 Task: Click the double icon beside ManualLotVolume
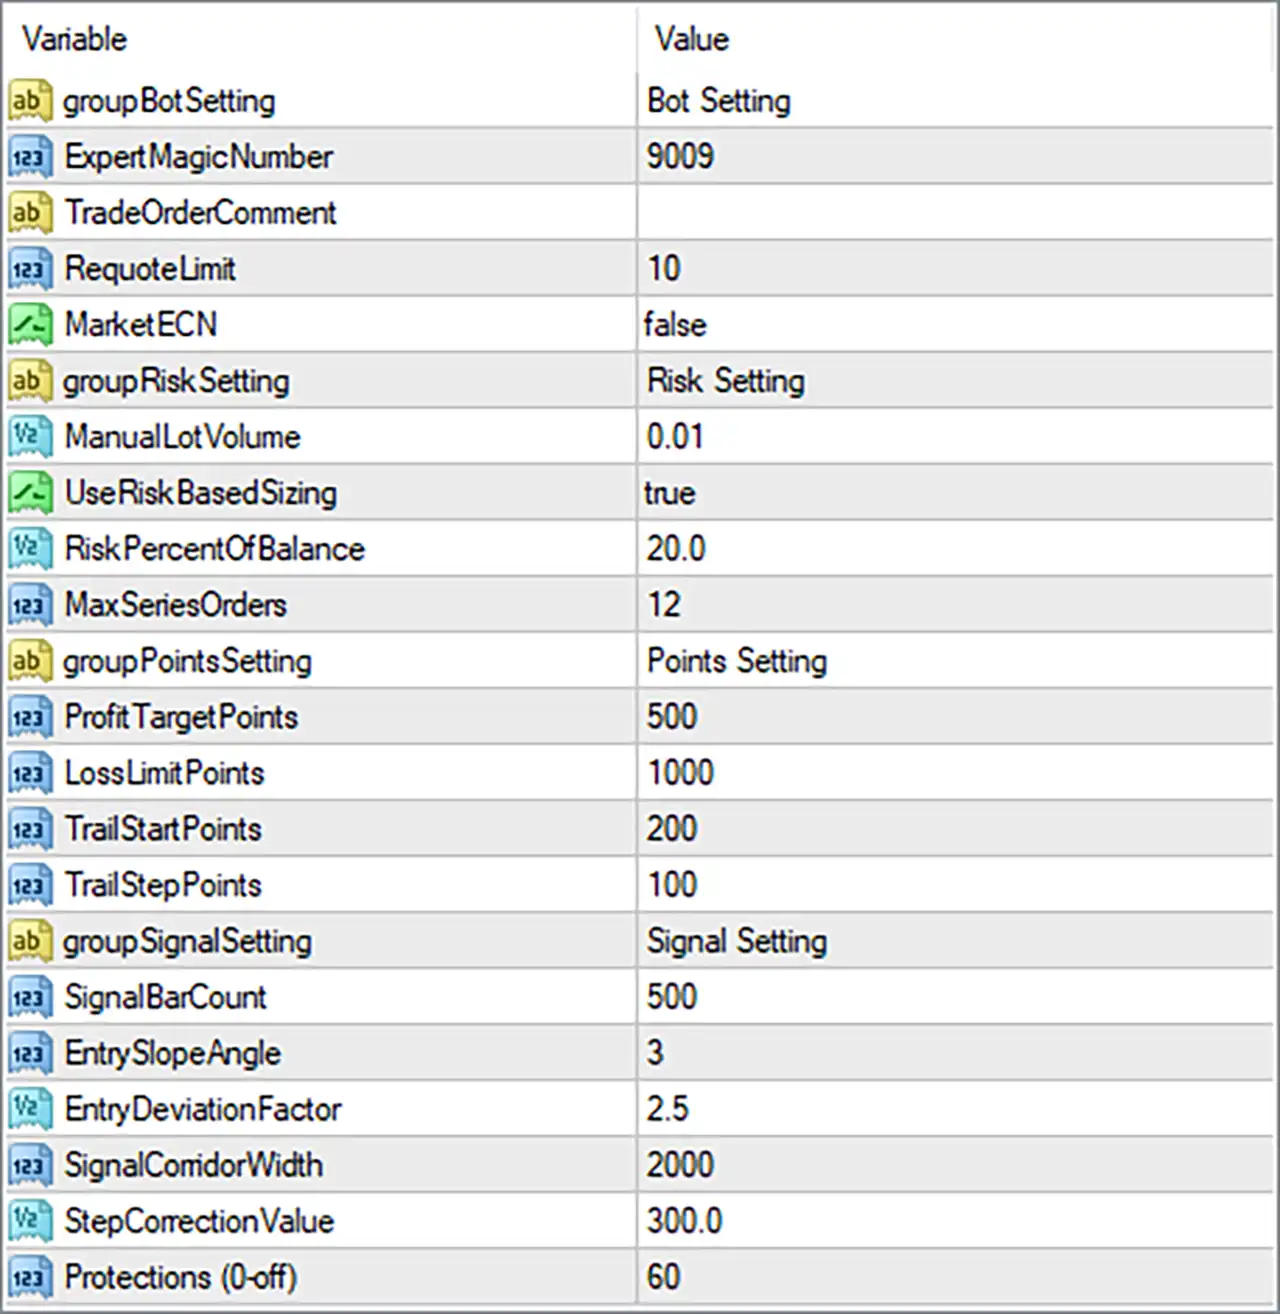coord(29,437)
